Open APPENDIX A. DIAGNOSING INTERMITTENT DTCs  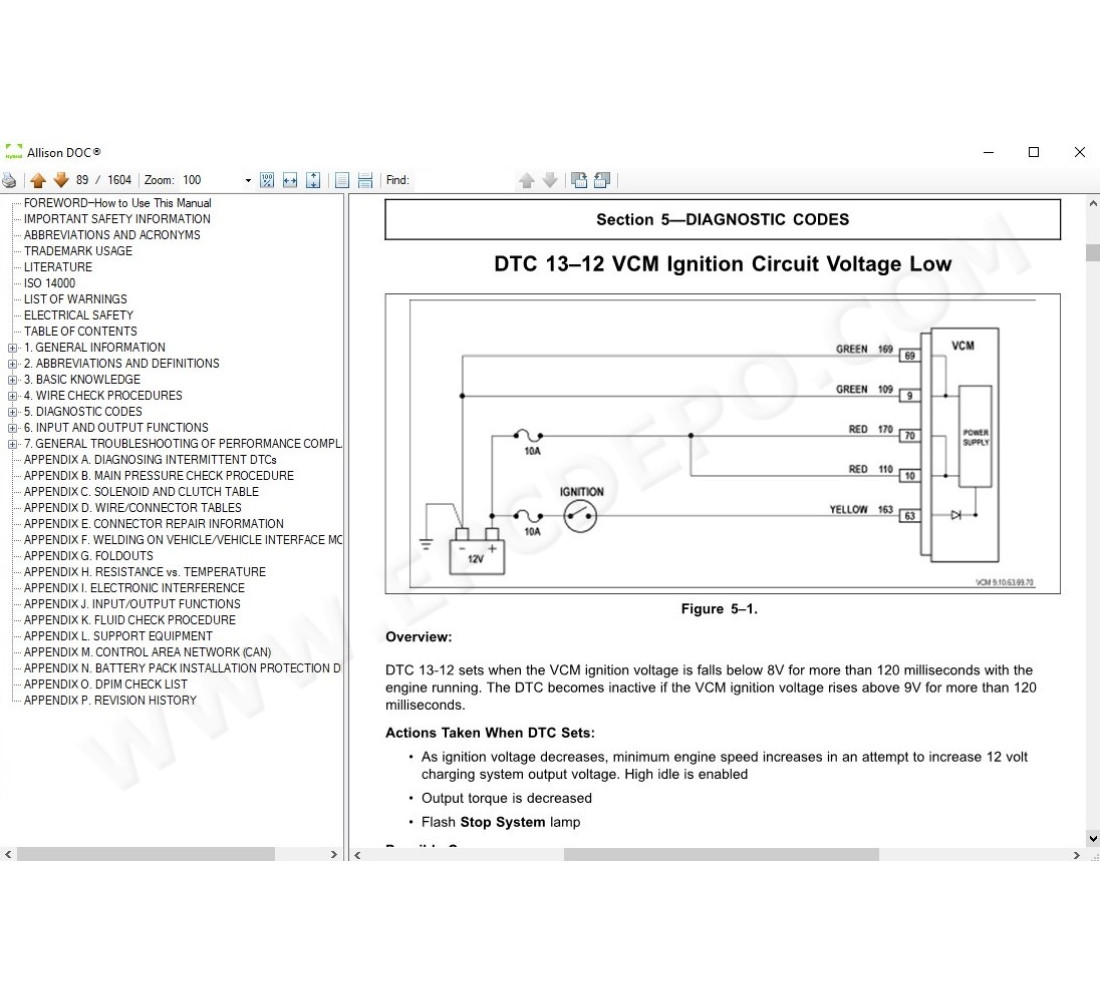(x=150, y=460)
